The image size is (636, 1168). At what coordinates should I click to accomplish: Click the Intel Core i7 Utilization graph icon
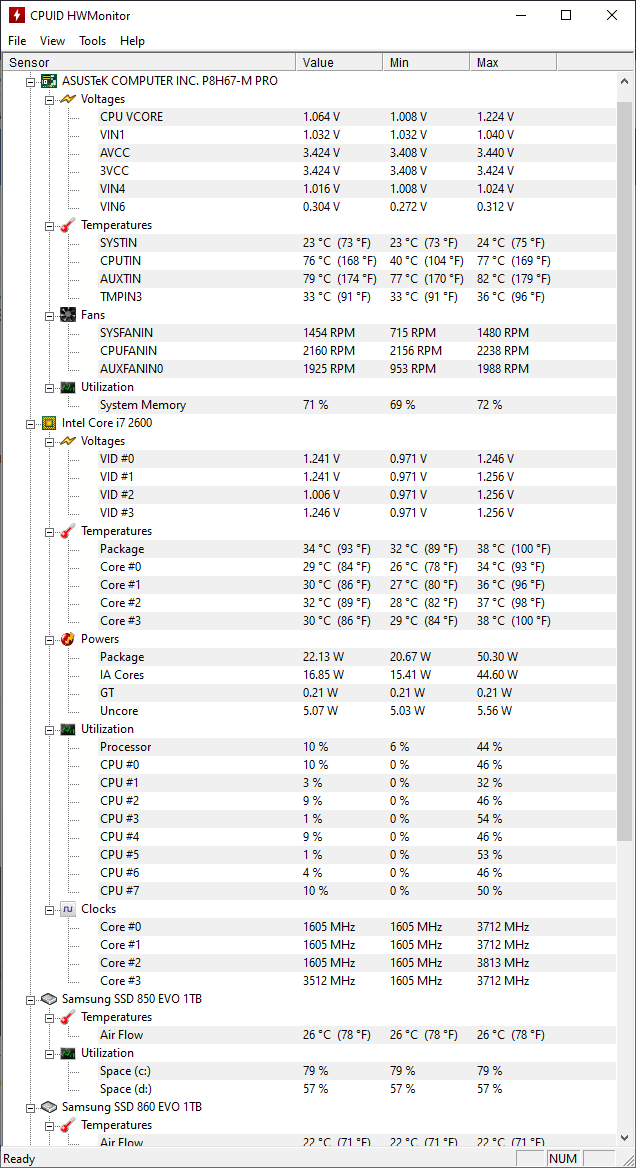tap(68, 729)
